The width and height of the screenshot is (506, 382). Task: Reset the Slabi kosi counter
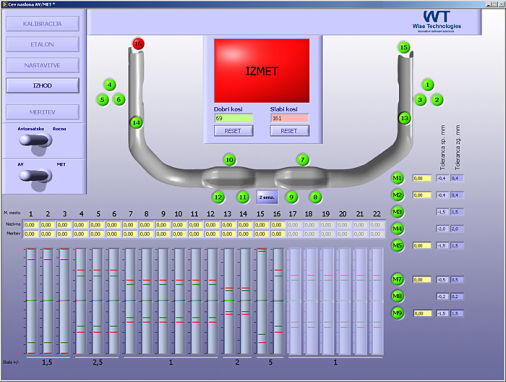[289, 131]
